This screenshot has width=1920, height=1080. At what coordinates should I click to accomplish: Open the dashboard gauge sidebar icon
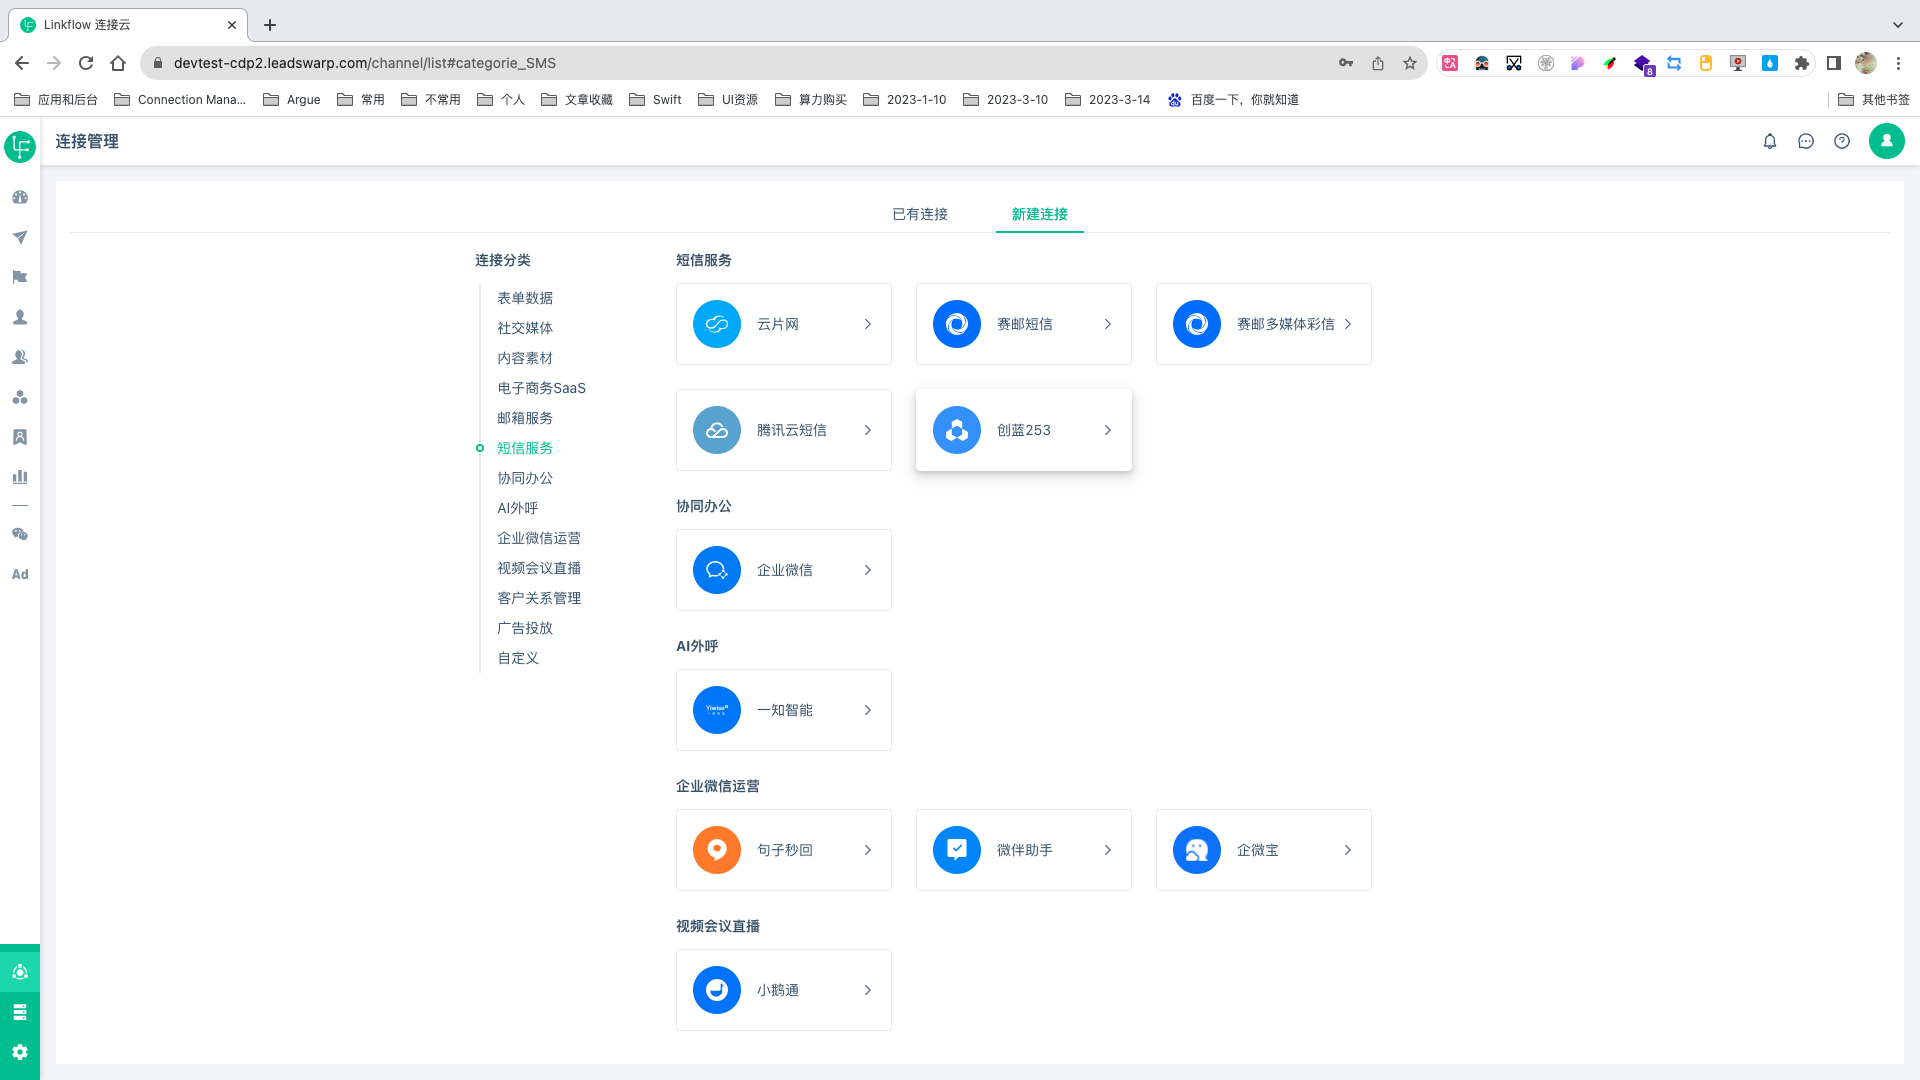[20, 197]
